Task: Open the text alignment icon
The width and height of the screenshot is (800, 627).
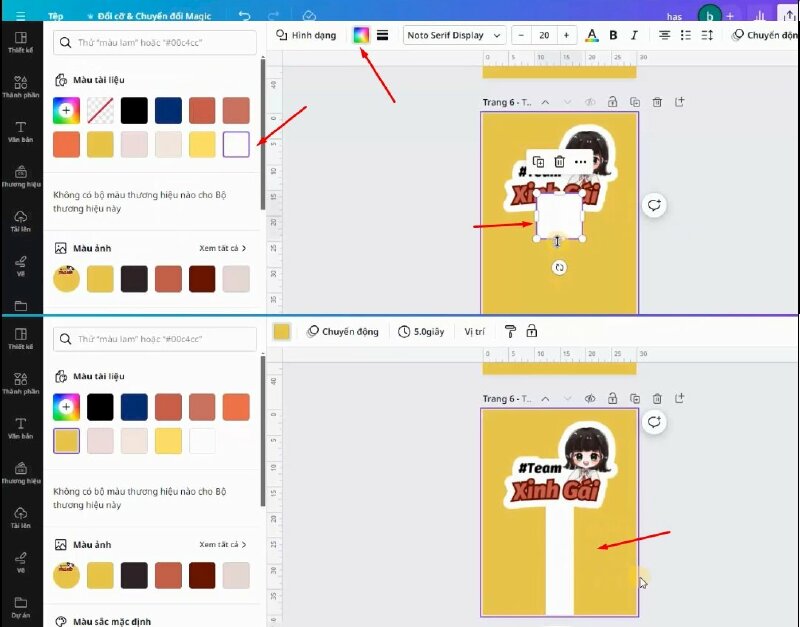Action: pos(664,35)
